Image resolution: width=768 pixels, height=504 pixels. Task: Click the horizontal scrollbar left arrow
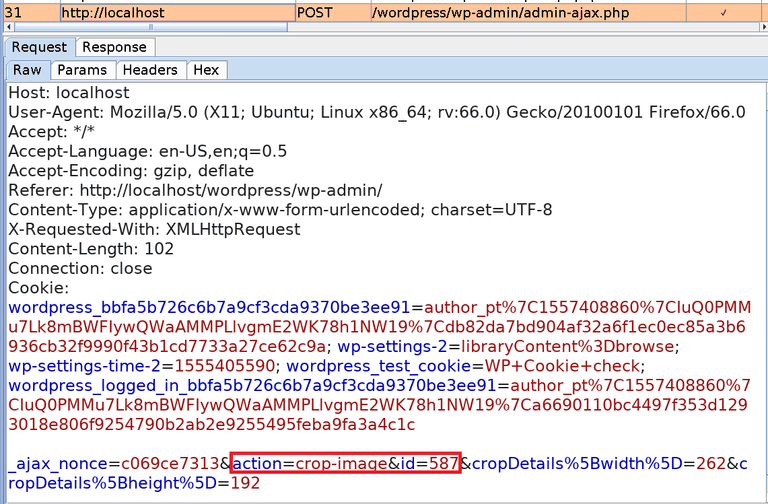point(8,27)
